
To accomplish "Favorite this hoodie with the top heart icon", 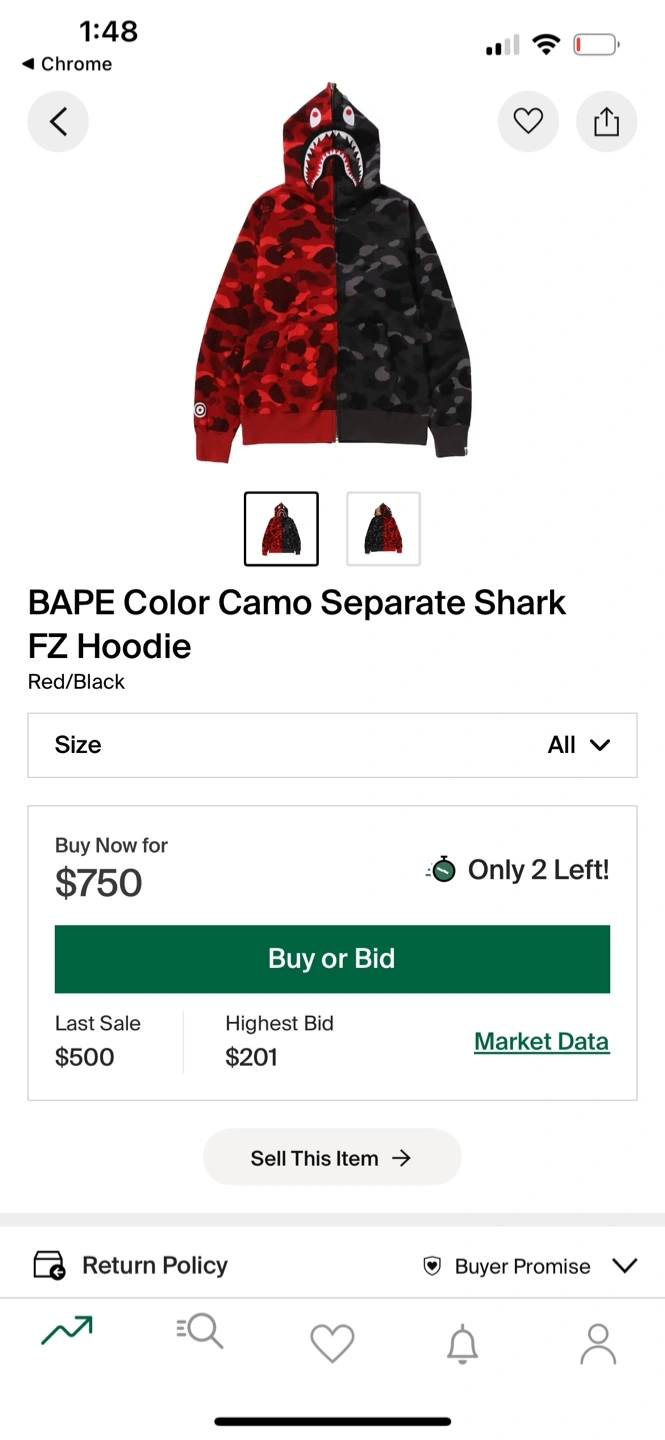I will 528,122.
